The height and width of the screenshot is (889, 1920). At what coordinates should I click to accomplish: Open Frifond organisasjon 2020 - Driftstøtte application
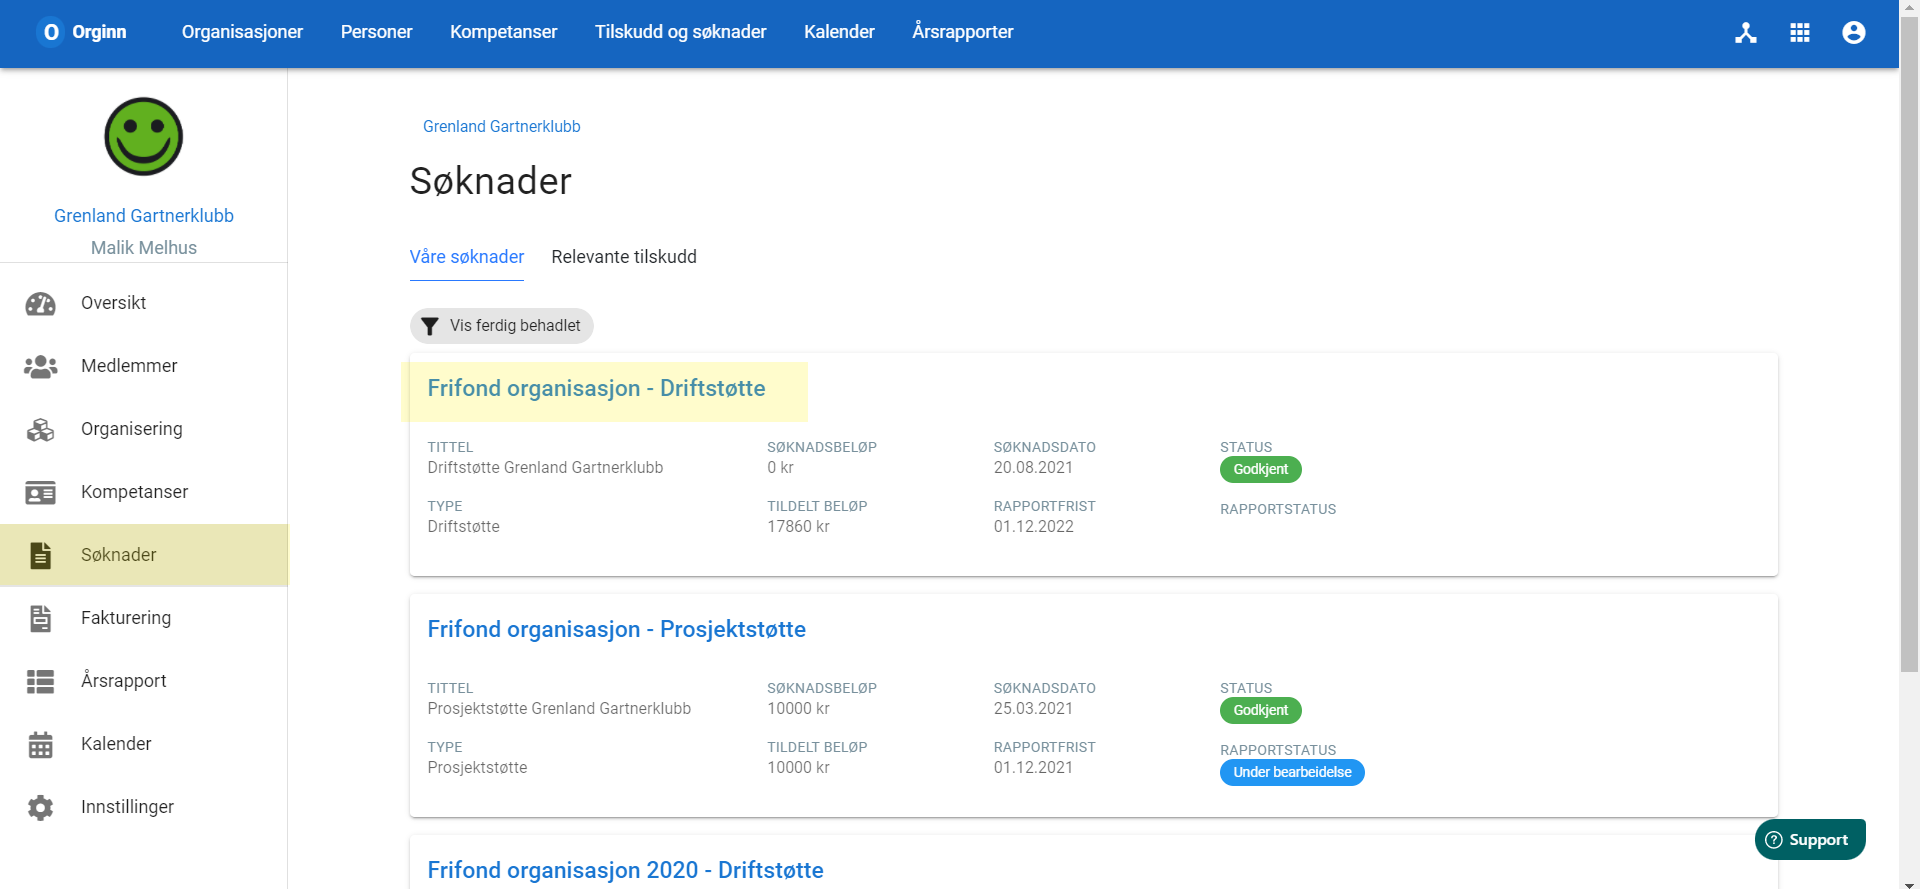[626, 870]
